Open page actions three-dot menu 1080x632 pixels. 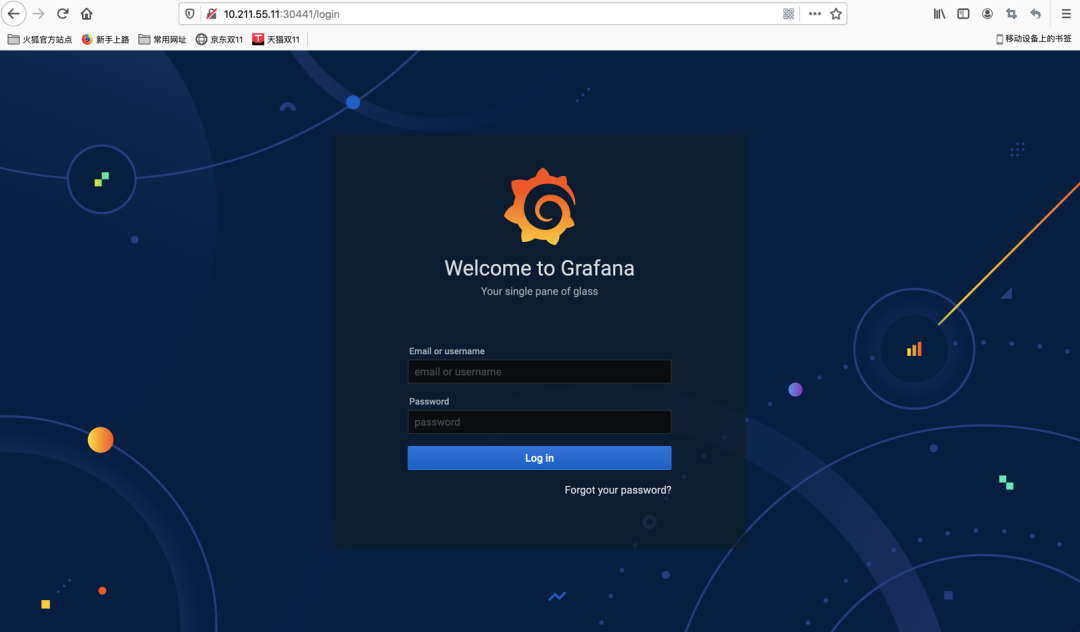point(815,14)
